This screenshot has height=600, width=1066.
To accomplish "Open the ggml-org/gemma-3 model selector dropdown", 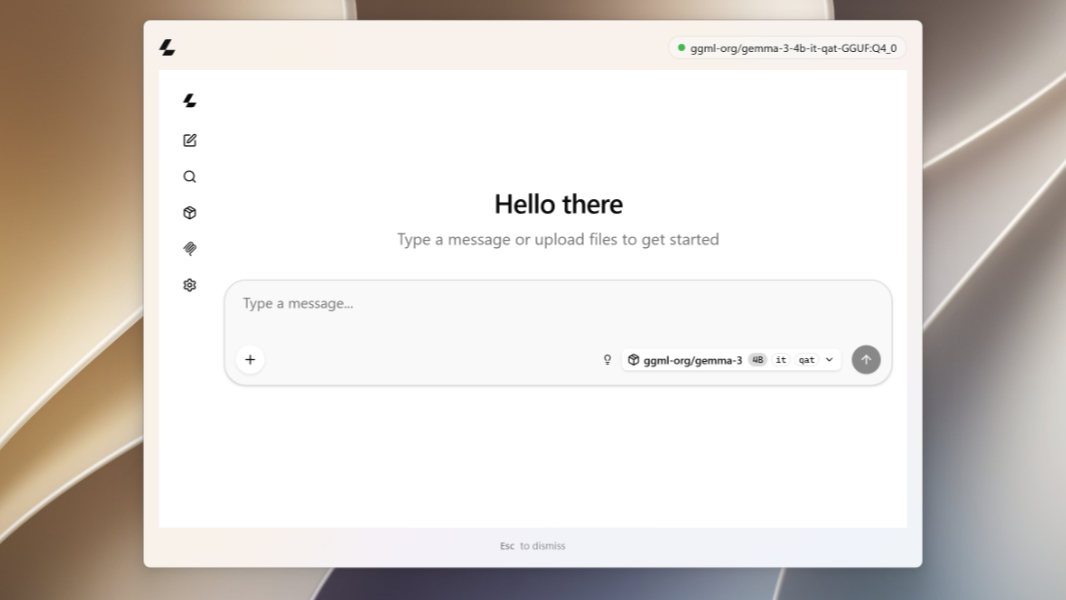I will pos(731,360).
